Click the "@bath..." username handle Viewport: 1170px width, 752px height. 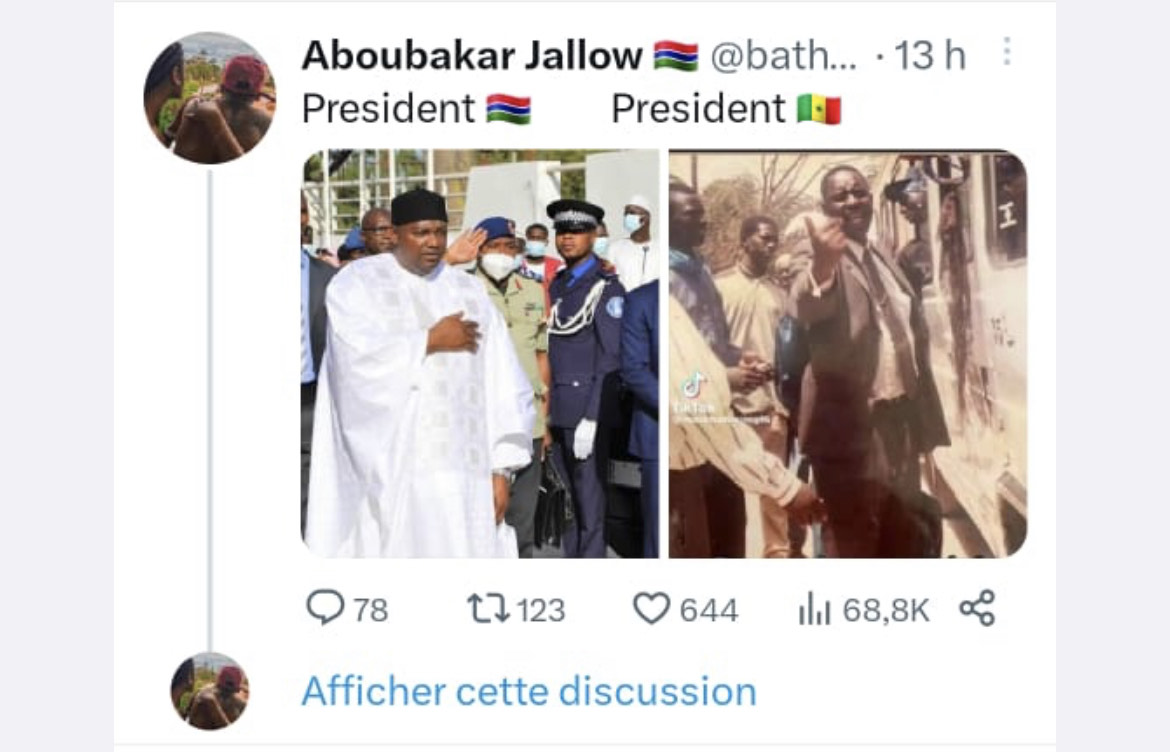783,56
